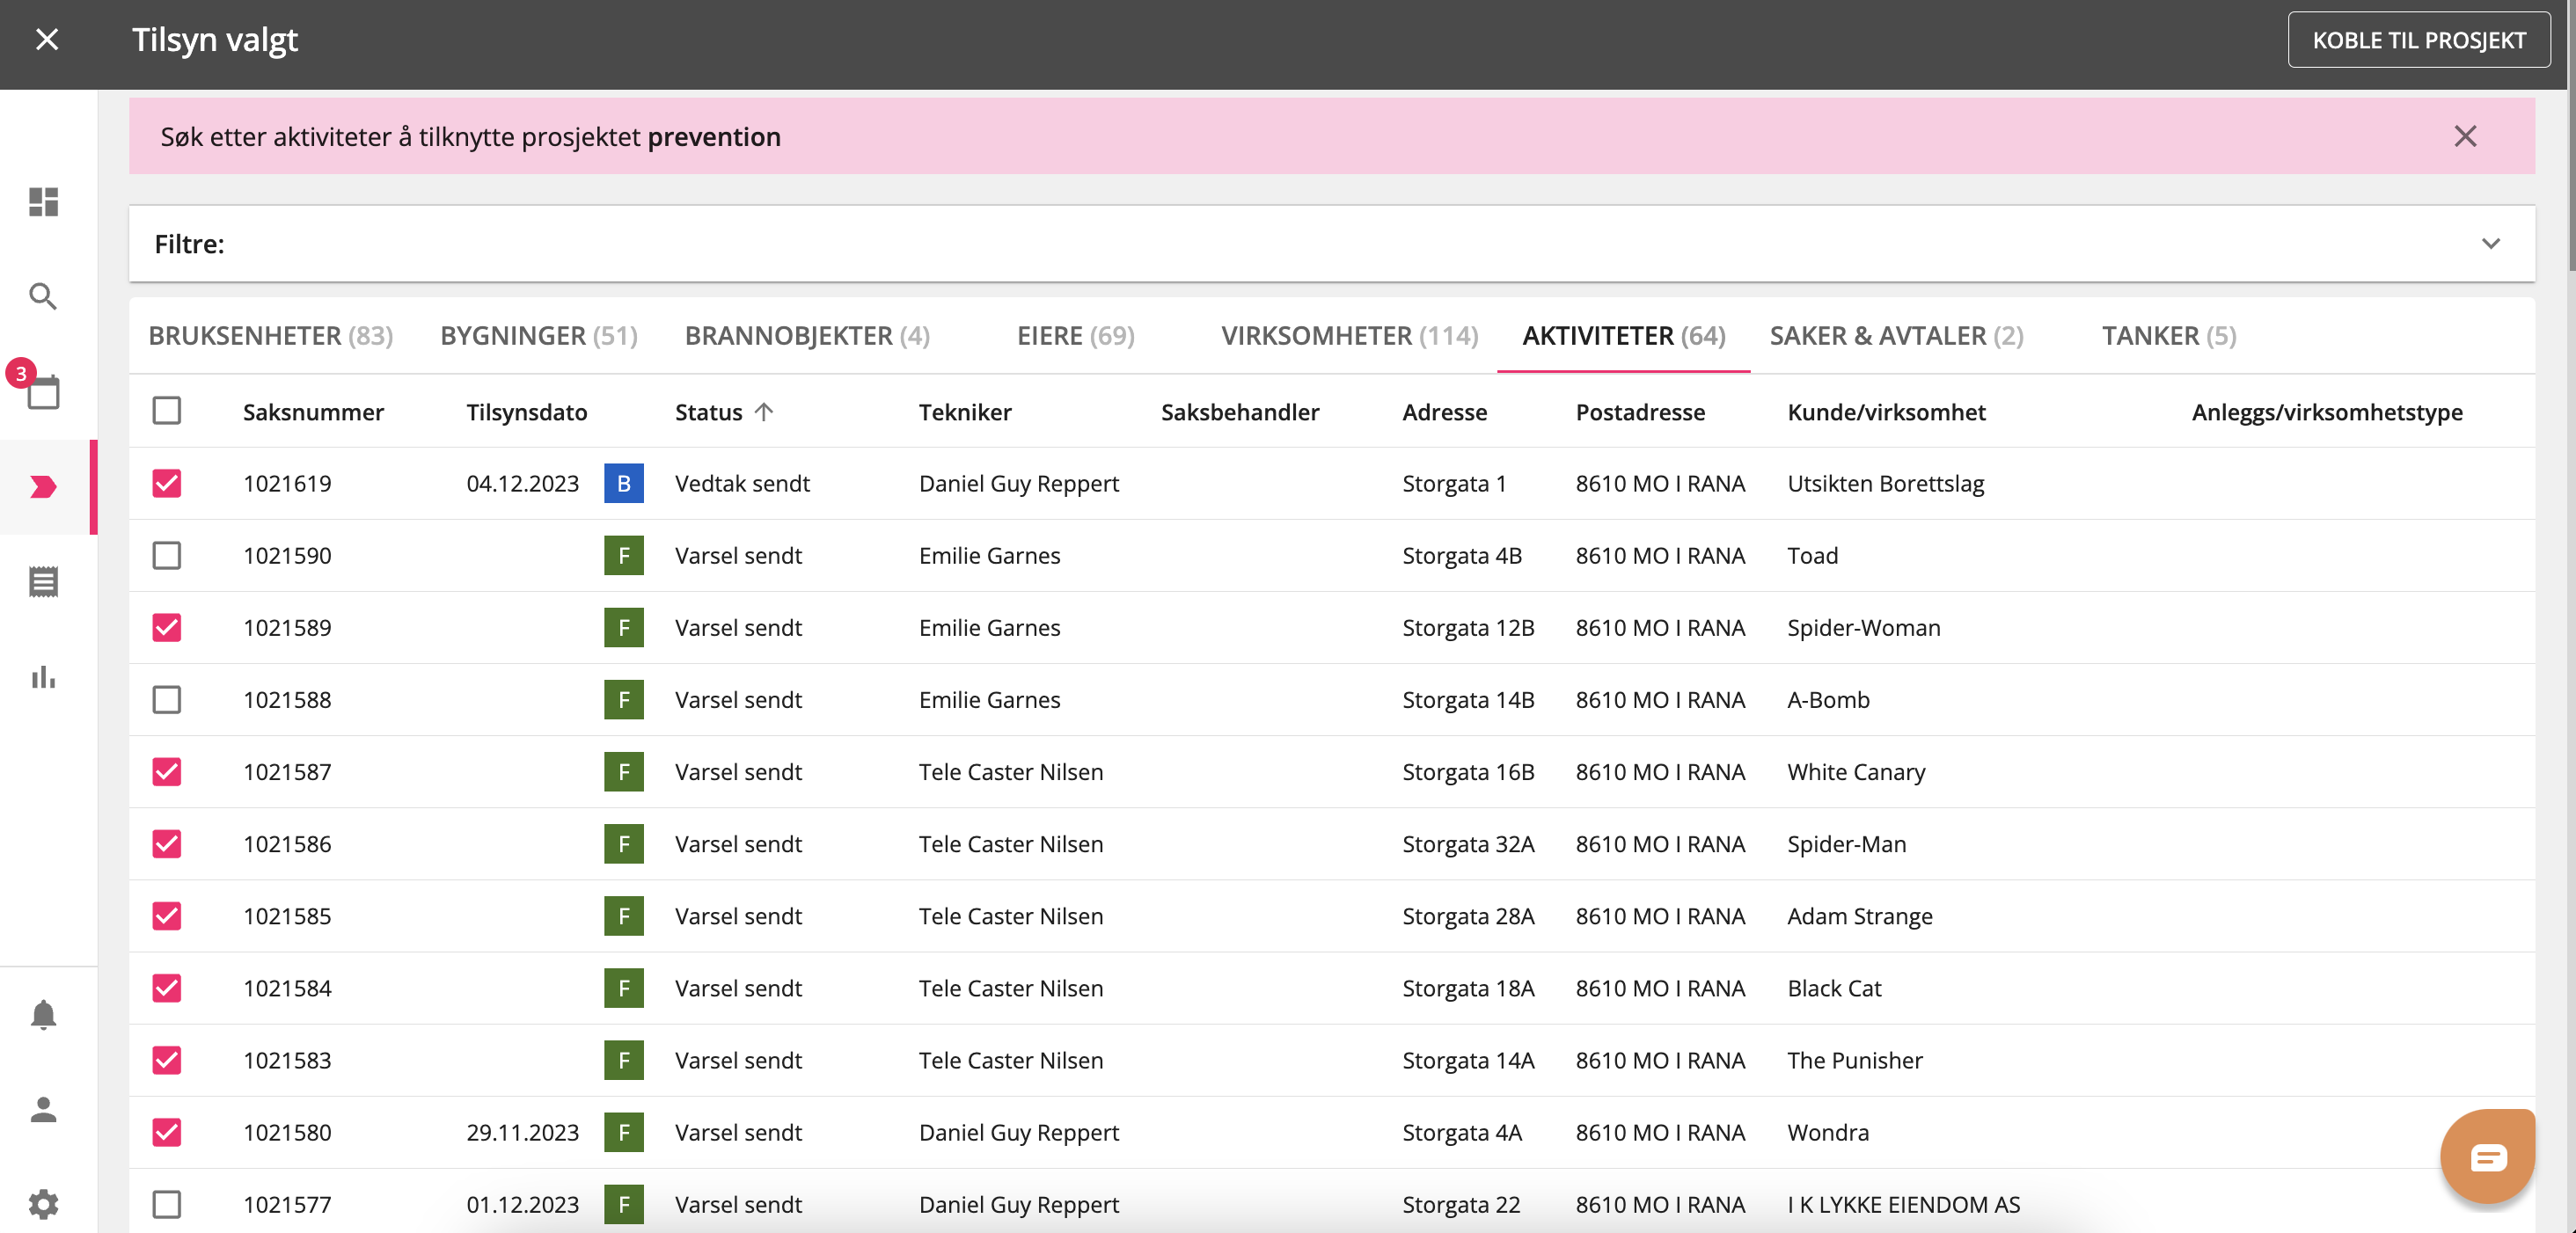Click the green F badge for 1021584
This screenshot has height=1233, width=2576.
coord(623,988)
